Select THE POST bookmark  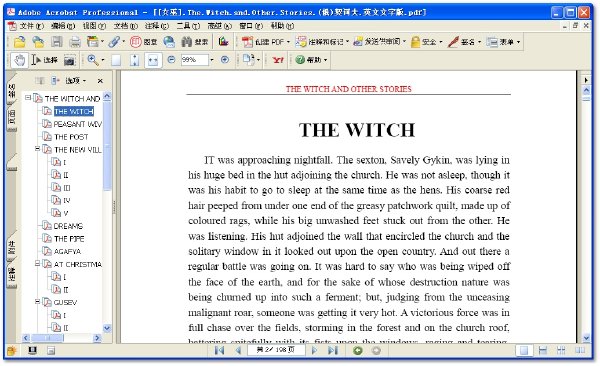point(71,137)
